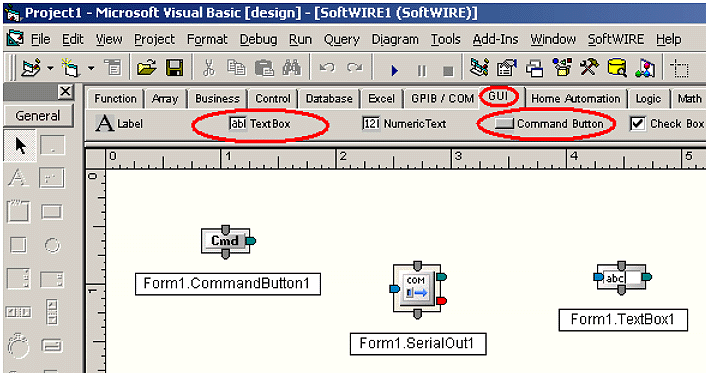Screen dimensions: 706x373
Task: Choose the Command Button control in palette
Action: click(549, 123)
